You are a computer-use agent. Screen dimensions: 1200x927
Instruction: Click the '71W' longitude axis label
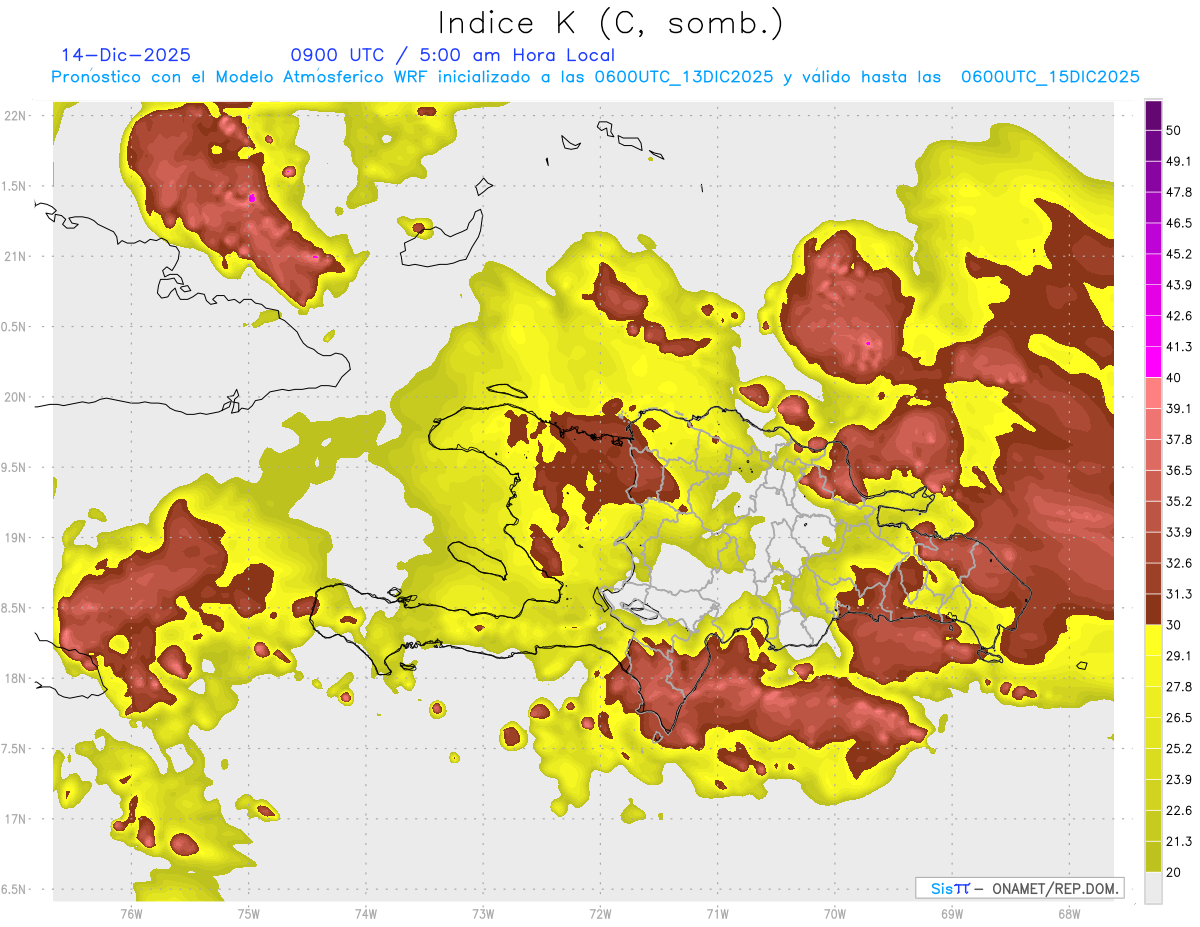pyautogui.click(x=717, y=914)
